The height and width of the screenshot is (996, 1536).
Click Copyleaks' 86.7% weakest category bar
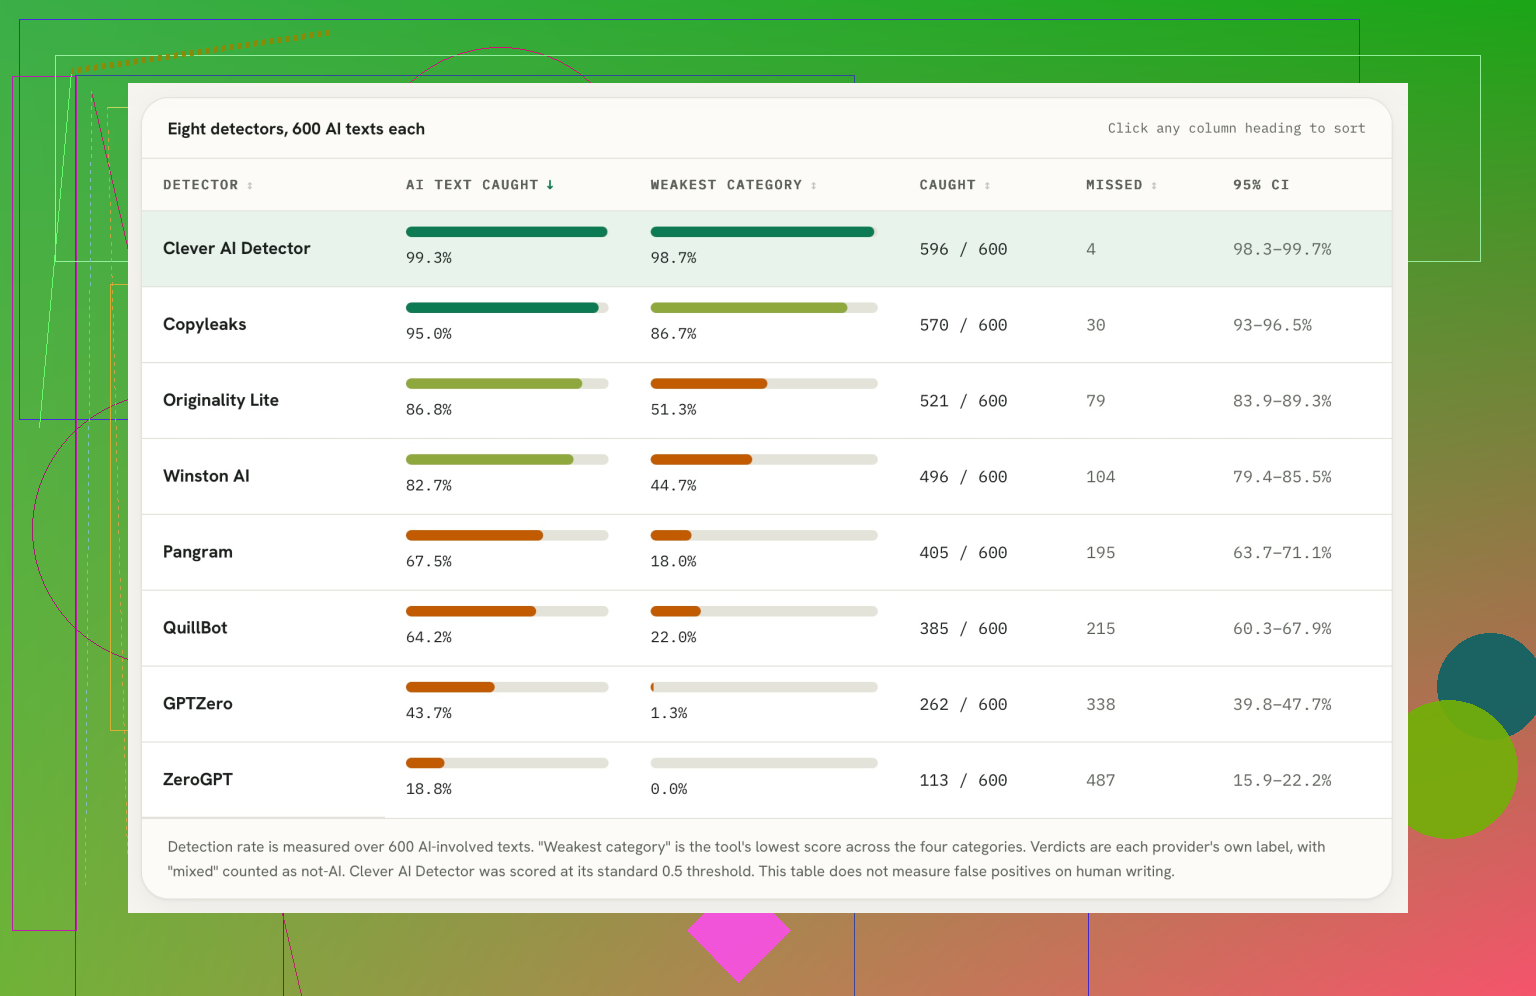[x=764, y=308]
